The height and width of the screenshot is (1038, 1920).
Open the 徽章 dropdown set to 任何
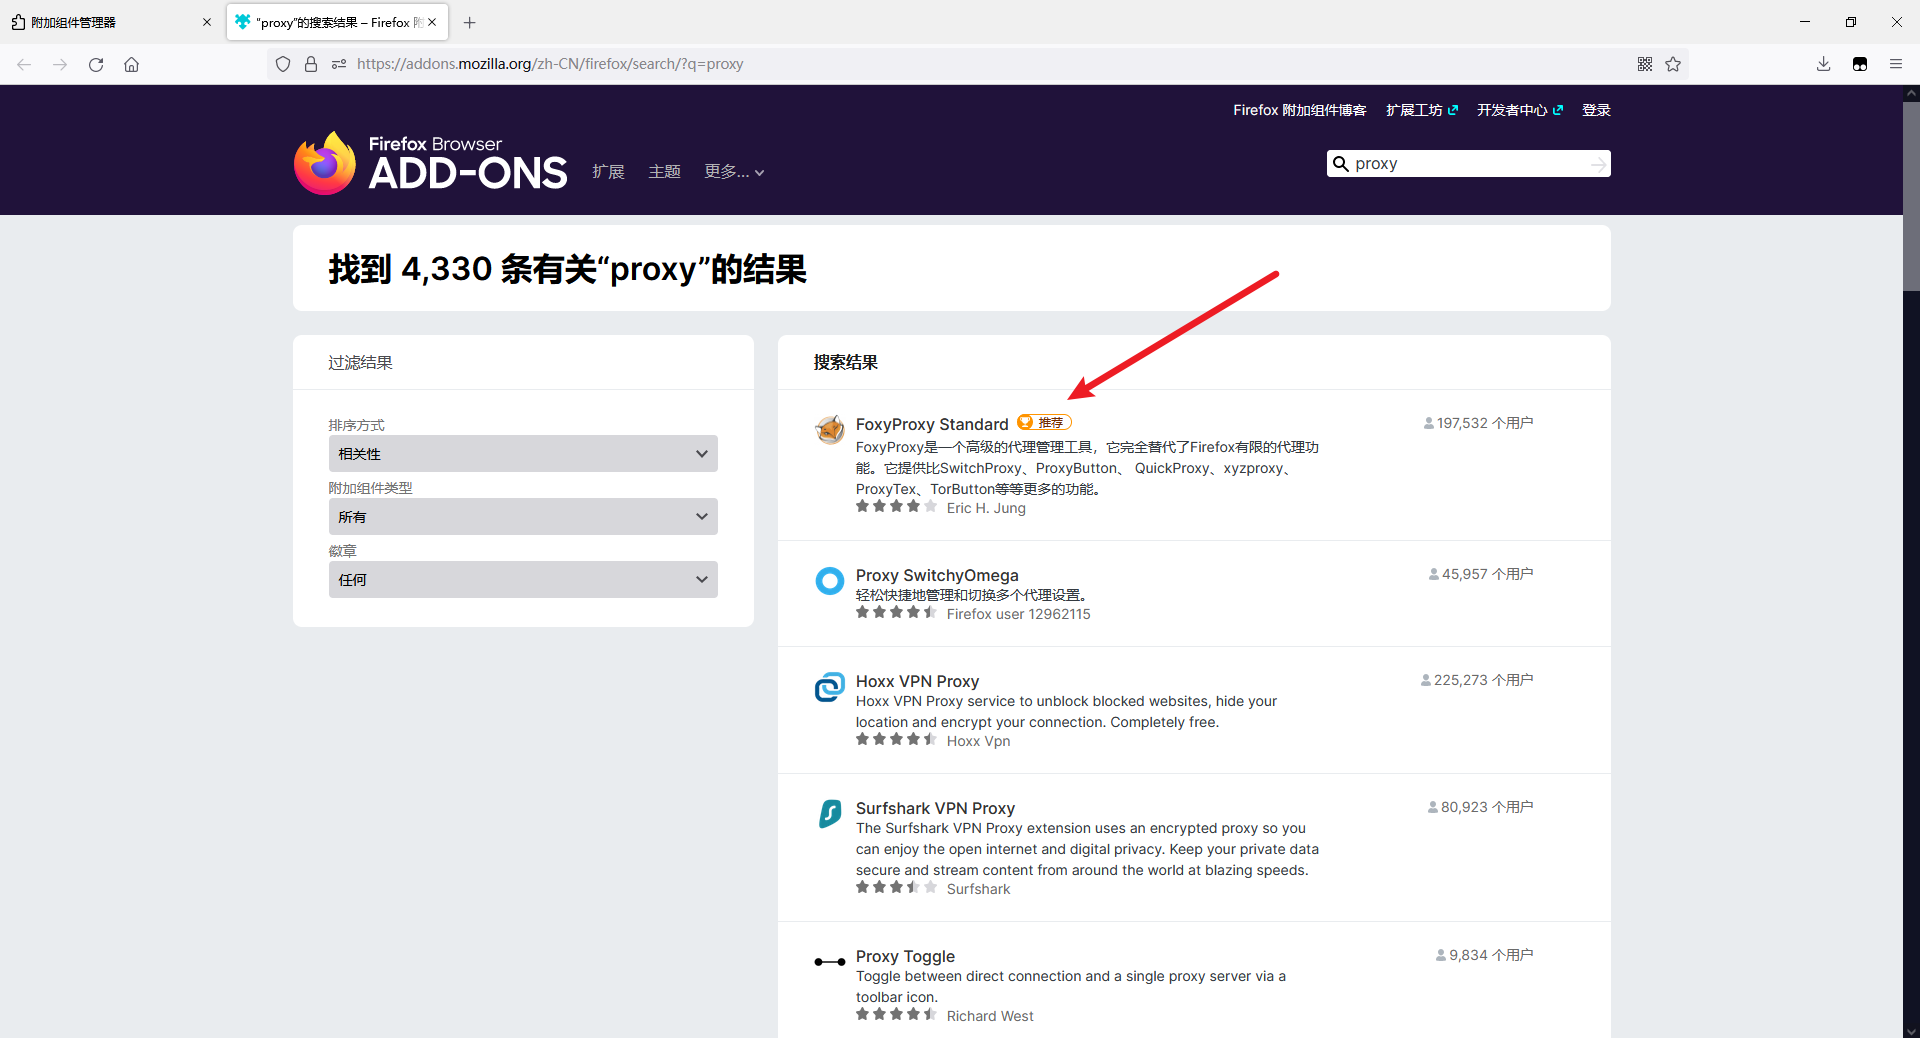(x=523, y=580)
